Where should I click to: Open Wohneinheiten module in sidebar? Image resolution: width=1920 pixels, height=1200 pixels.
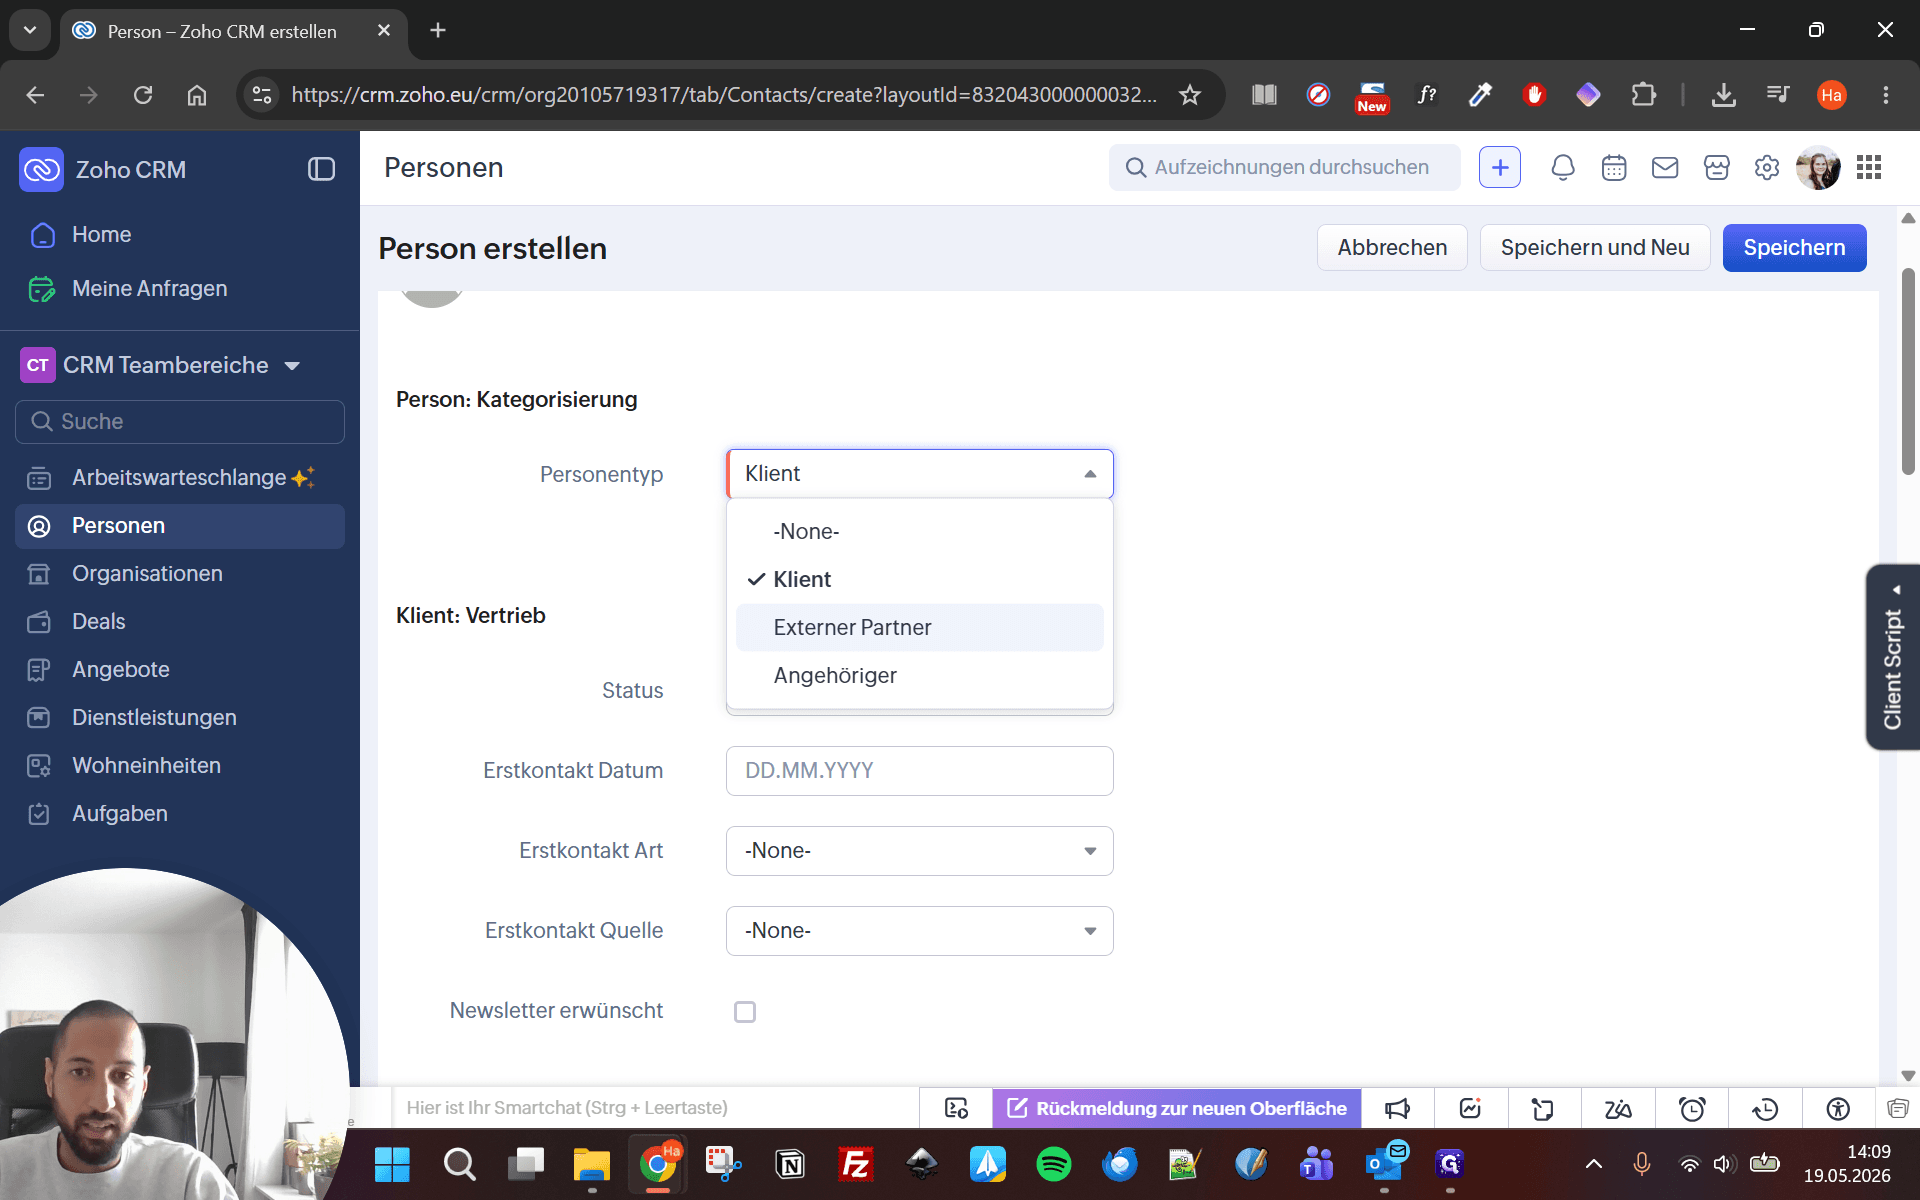click(x=180, y=766)
